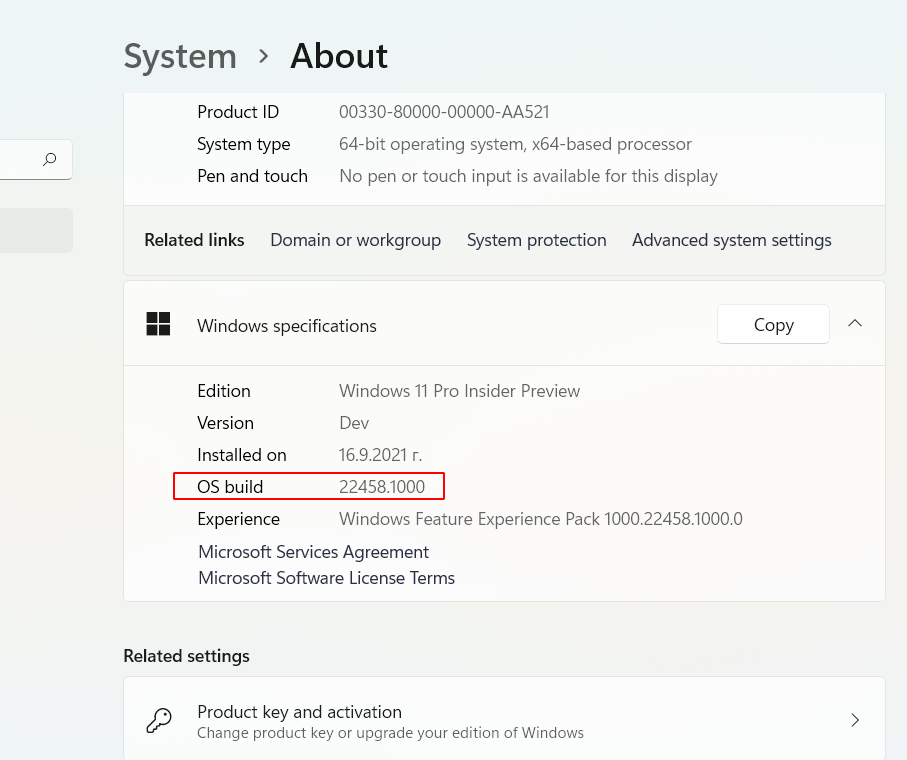Click the Installed on label

tap(242, 455)
